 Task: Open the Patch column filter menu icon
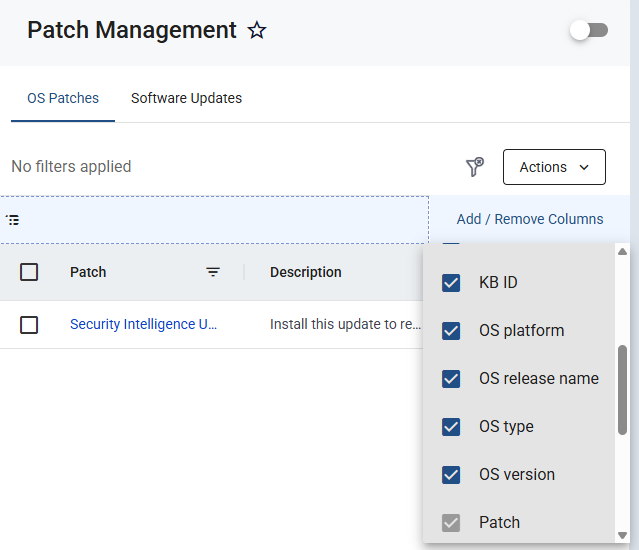(x=213, y=272)
